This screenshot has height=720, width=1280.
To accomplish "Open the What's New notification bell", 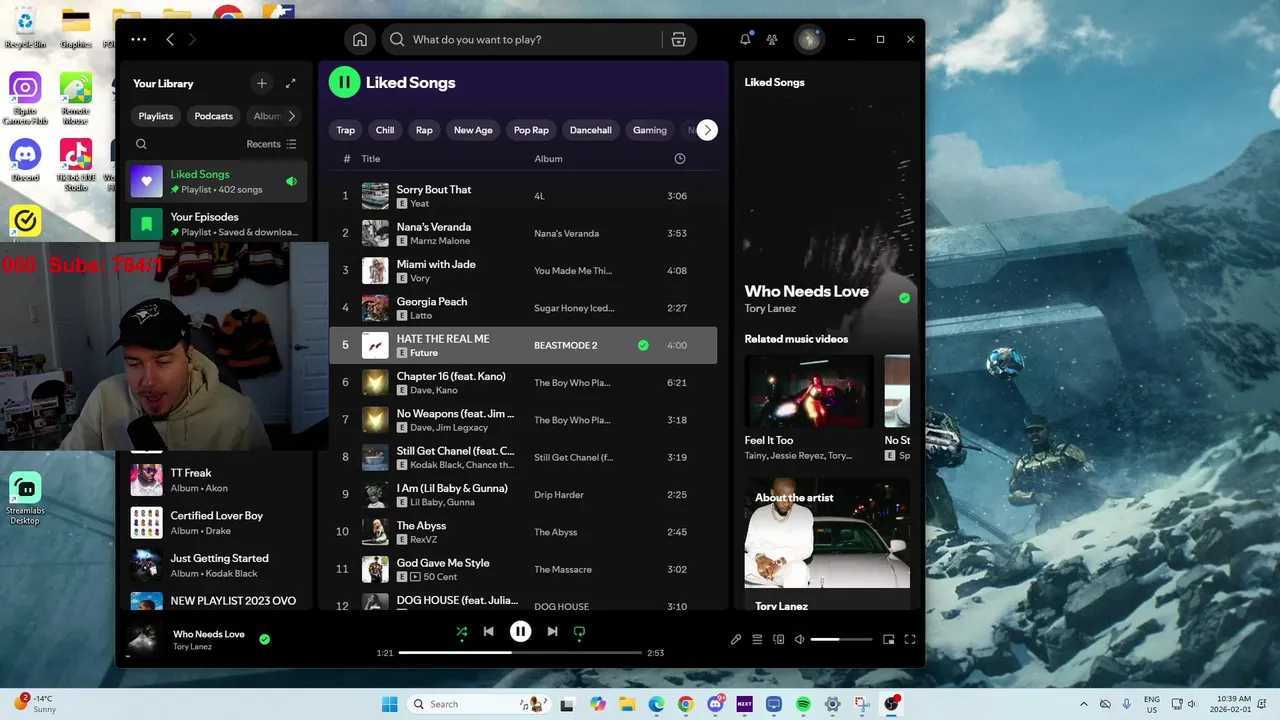I will coord(745,39).
